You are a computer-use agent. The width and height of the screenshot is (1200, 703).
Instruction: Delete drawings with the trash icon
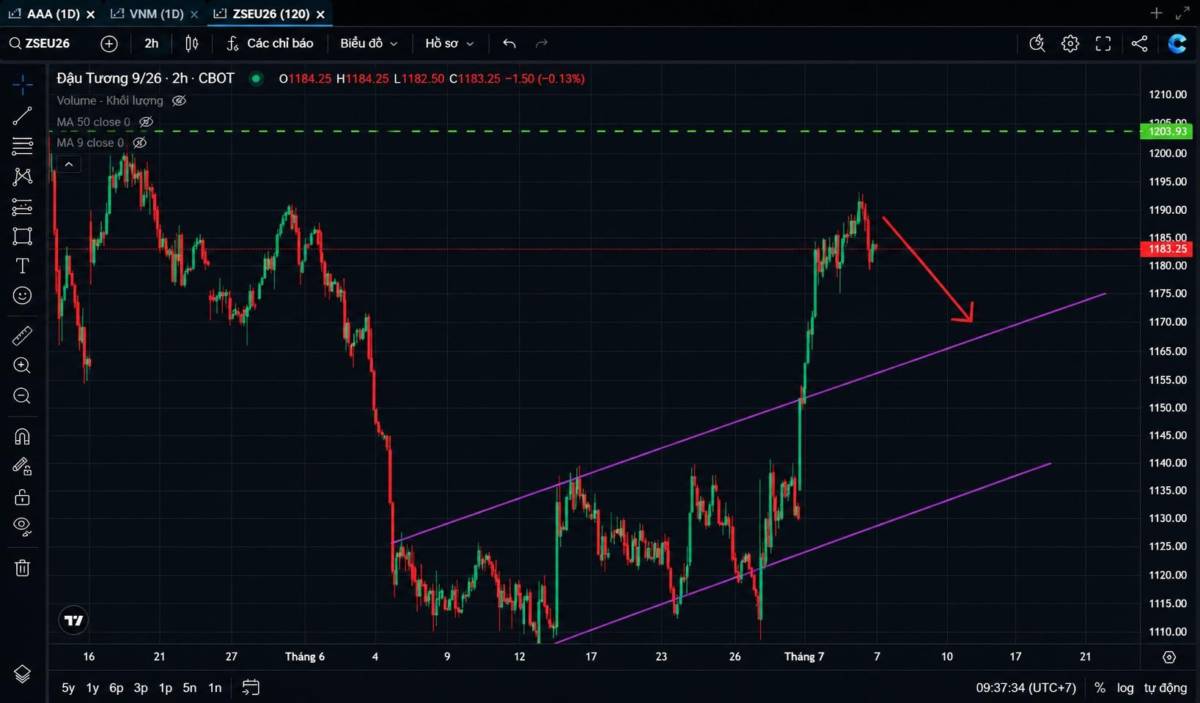22,568
